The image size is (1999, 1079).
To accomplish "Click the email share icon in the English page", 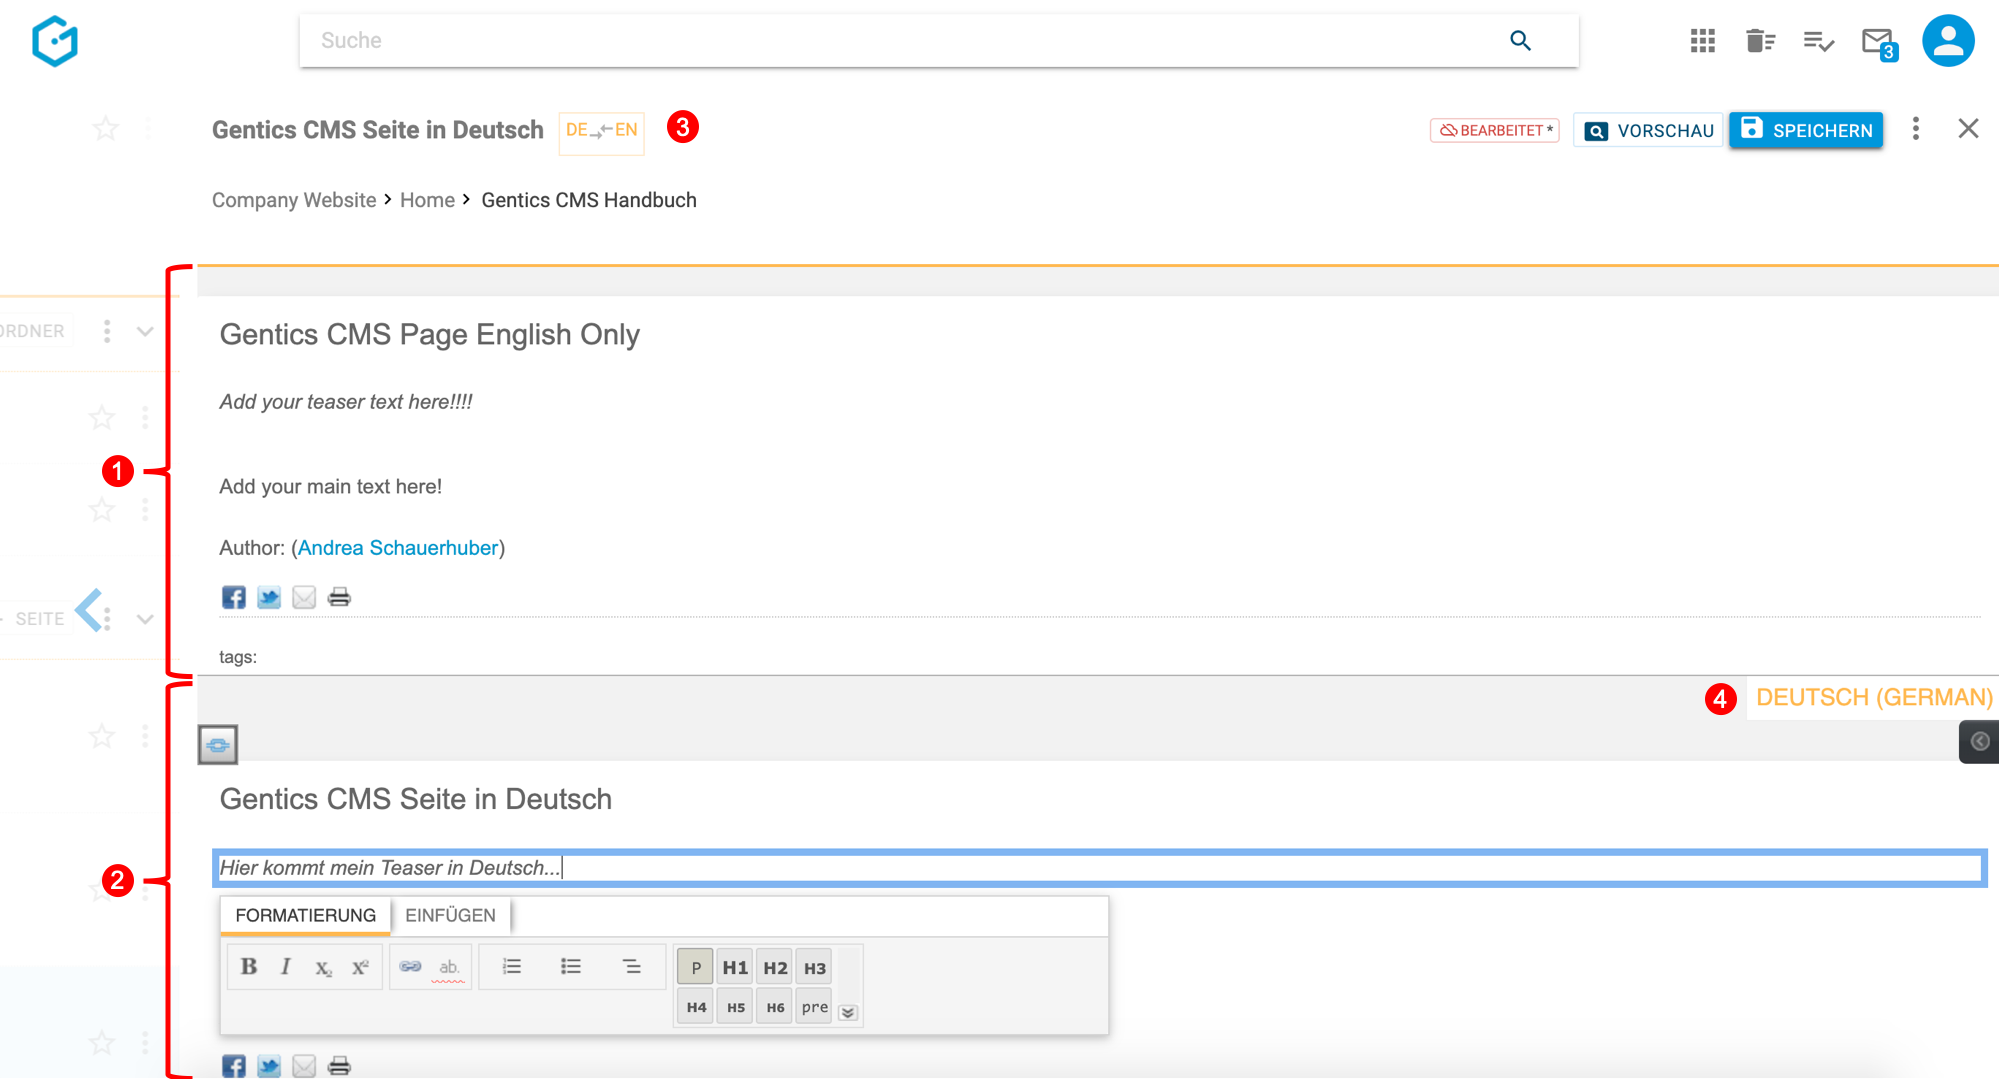I will point(304,598).
